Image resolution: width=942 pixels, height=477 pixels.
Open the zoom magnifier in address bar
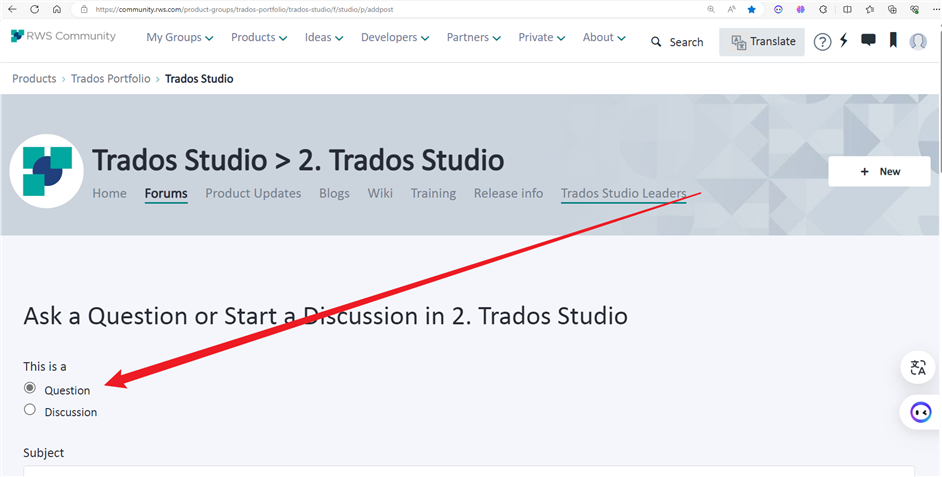[711, 9]
